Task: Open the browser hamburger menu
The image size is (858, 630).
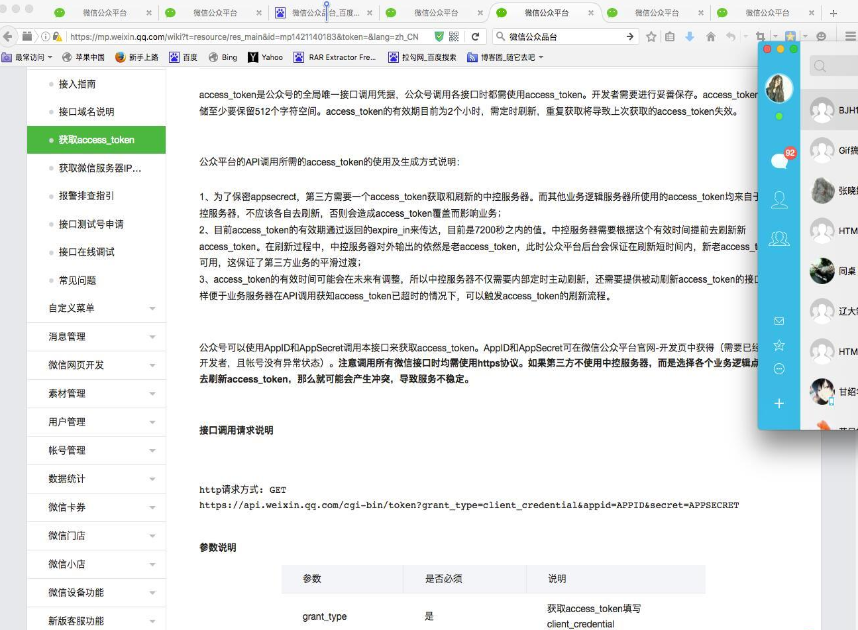Action: pyautogui.click(x=850, y=37)
